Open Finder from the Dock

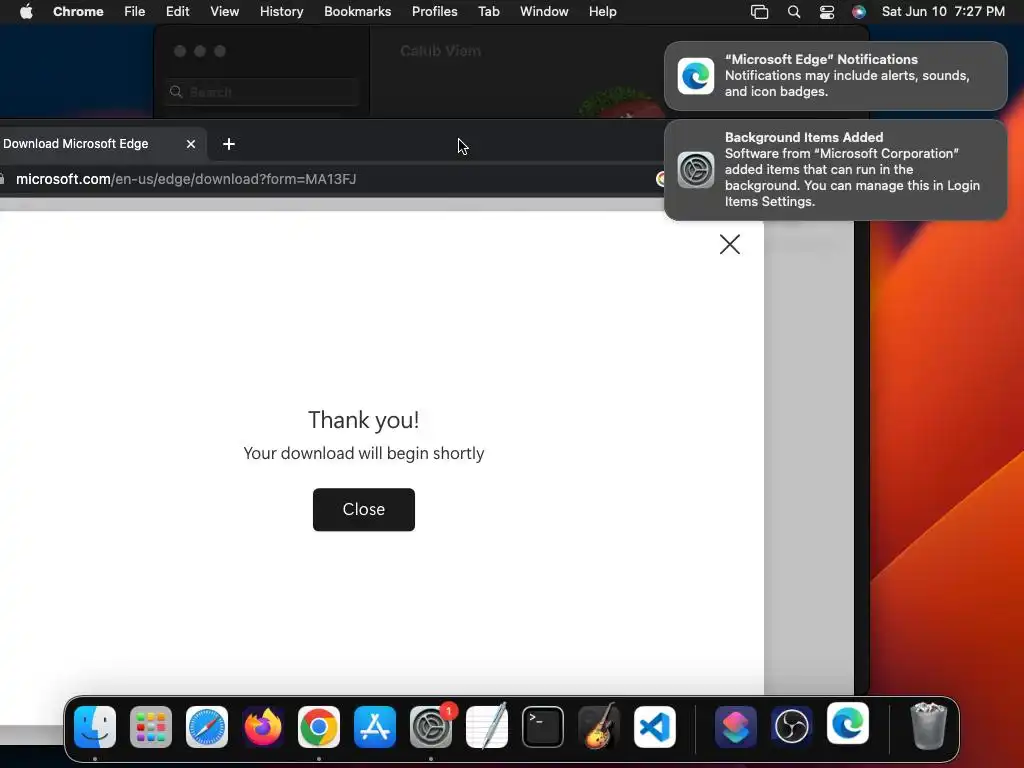(x=95, y=727)
